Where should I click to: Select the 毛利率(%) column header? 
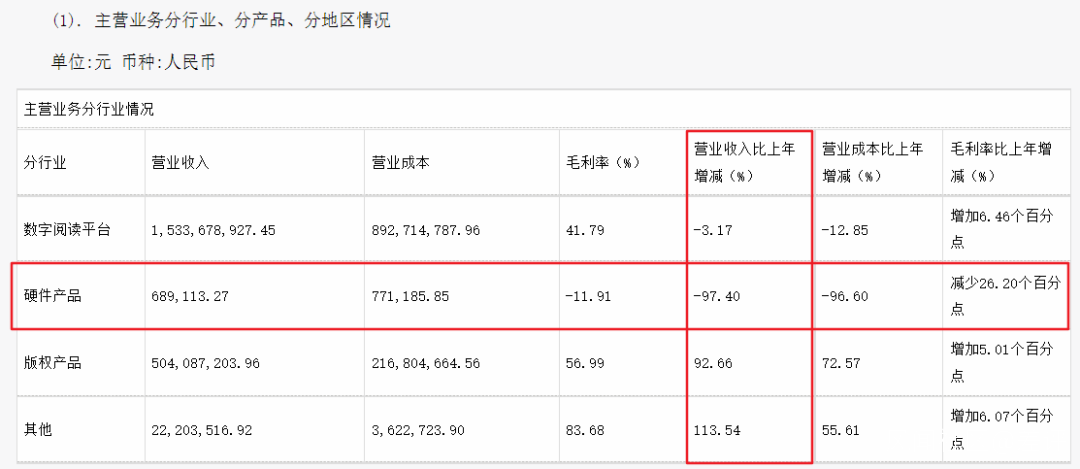(602, 162)
